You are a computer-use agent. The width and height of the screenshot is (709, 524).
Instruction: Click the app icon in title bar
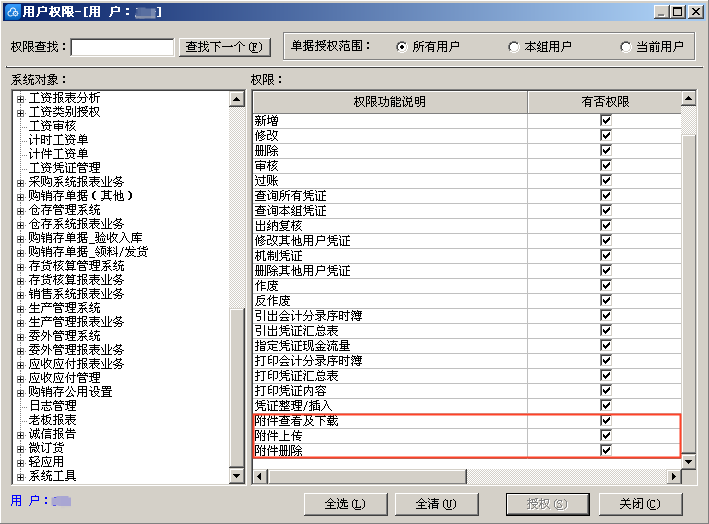click(x=12, y=12)
